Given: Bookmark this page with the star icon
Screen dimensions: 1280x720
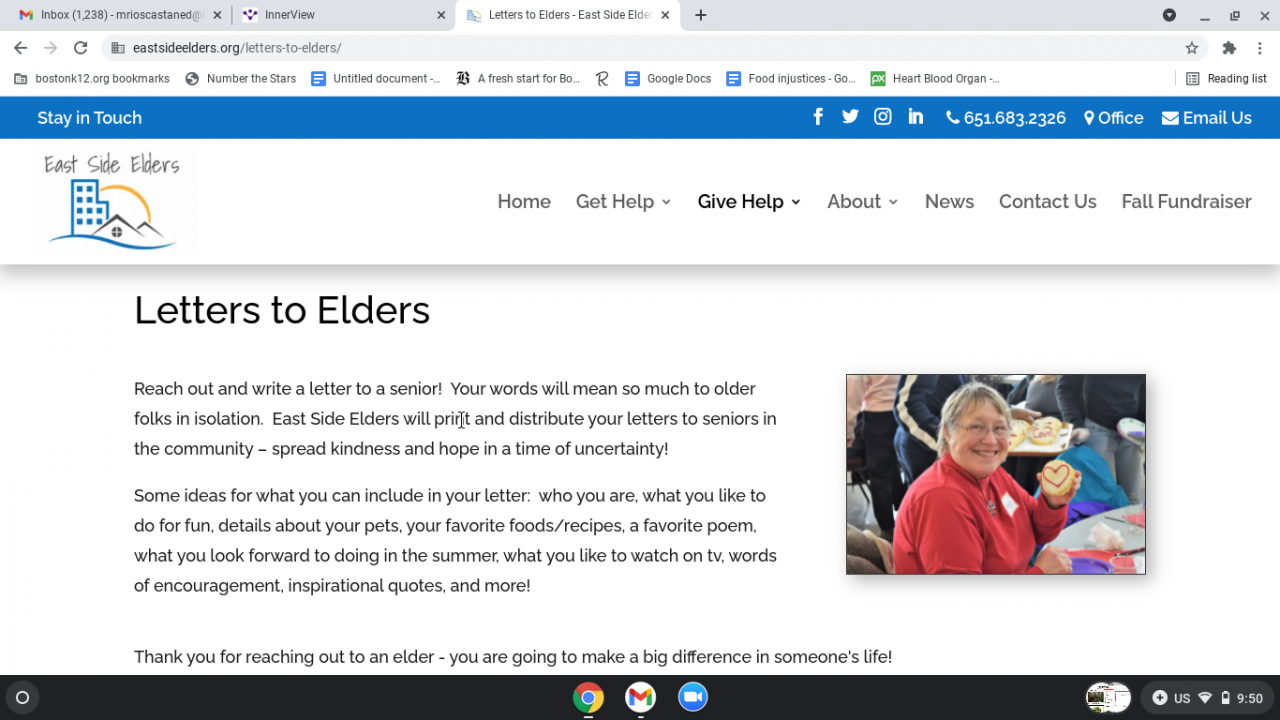Looking at the screenshot, I should pos(1192,48).
